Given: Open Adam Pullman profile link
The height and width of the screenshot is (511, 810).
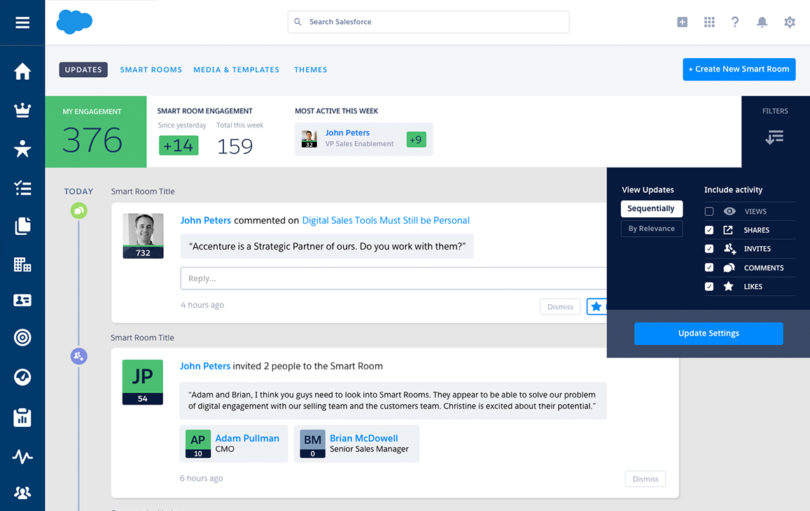Looking at the screenshot, I should tap(247, 438).
